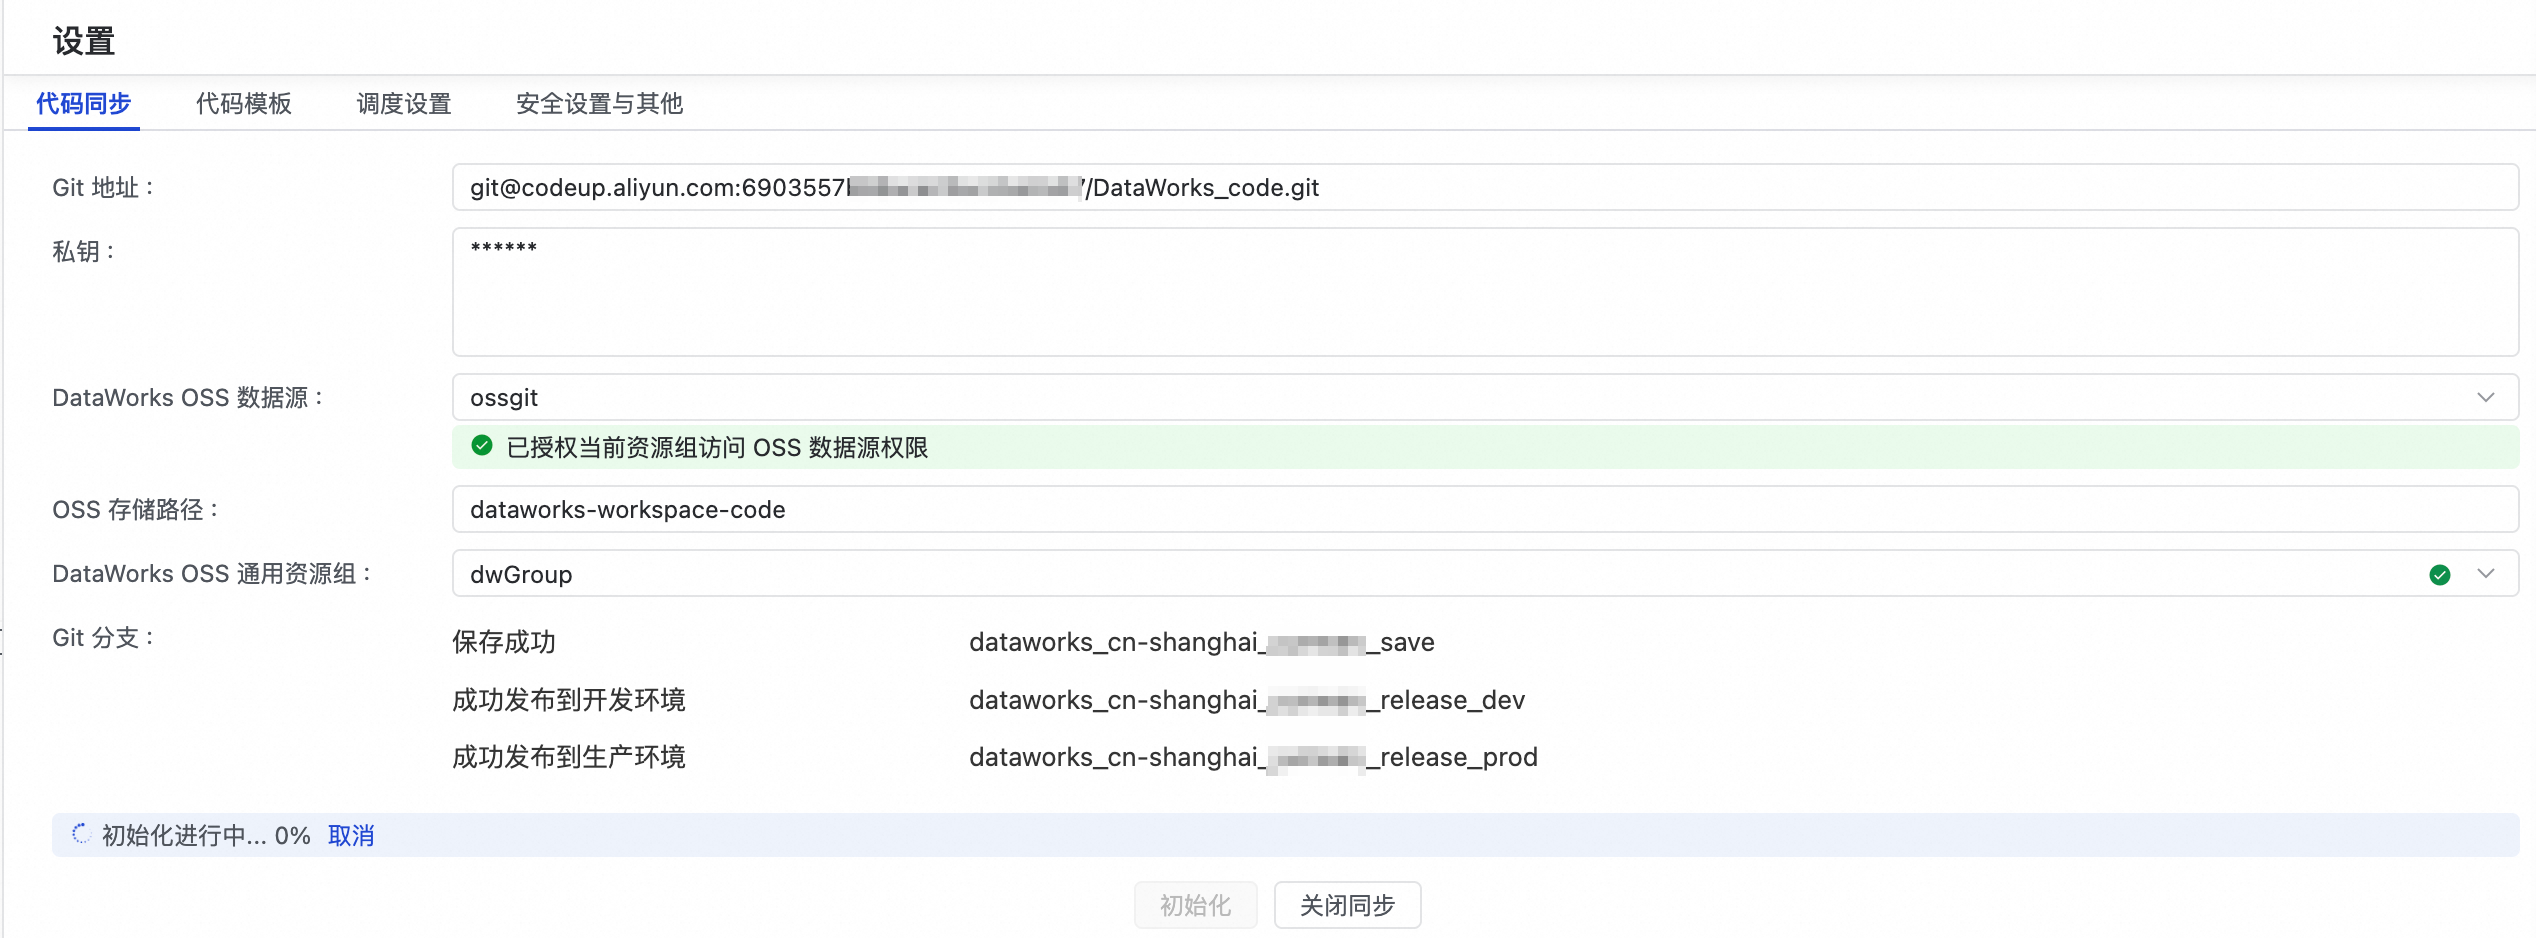Click the branch name ending in _save
The width and height of the screenshot is (2536, 938).
coord(1202,642)
